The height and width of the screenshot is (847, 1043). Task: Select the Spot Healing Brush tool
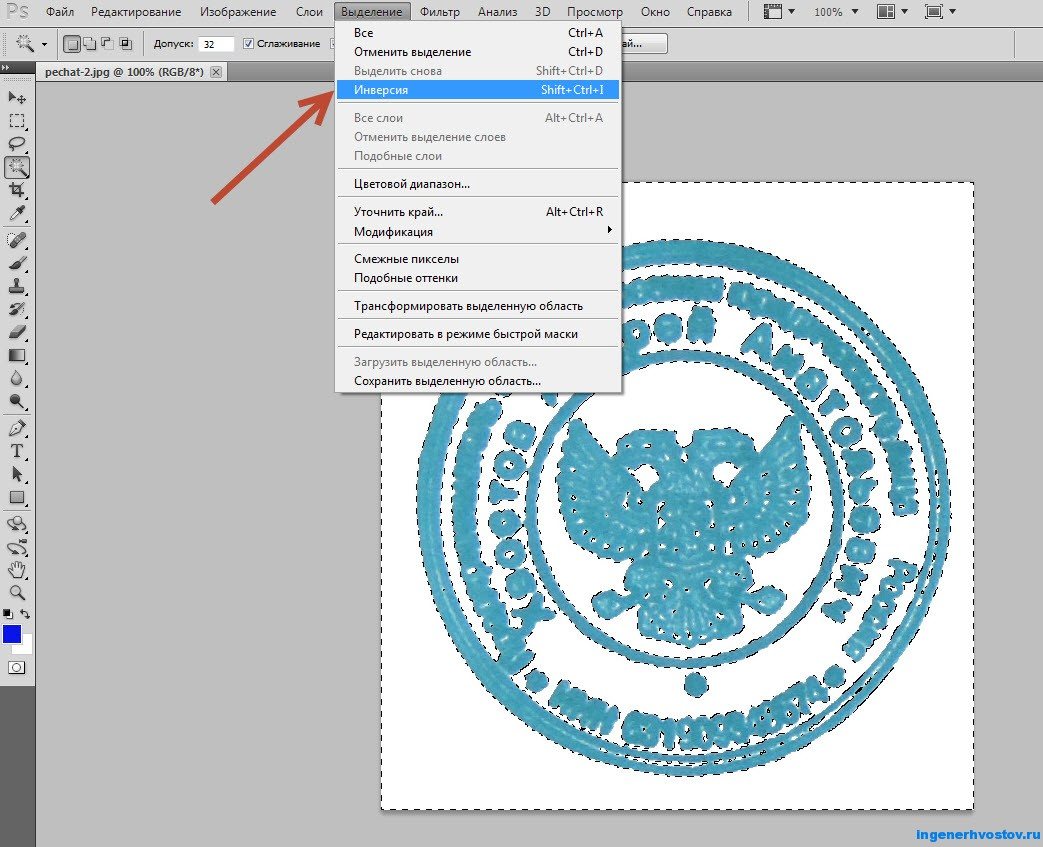point(17,240)
